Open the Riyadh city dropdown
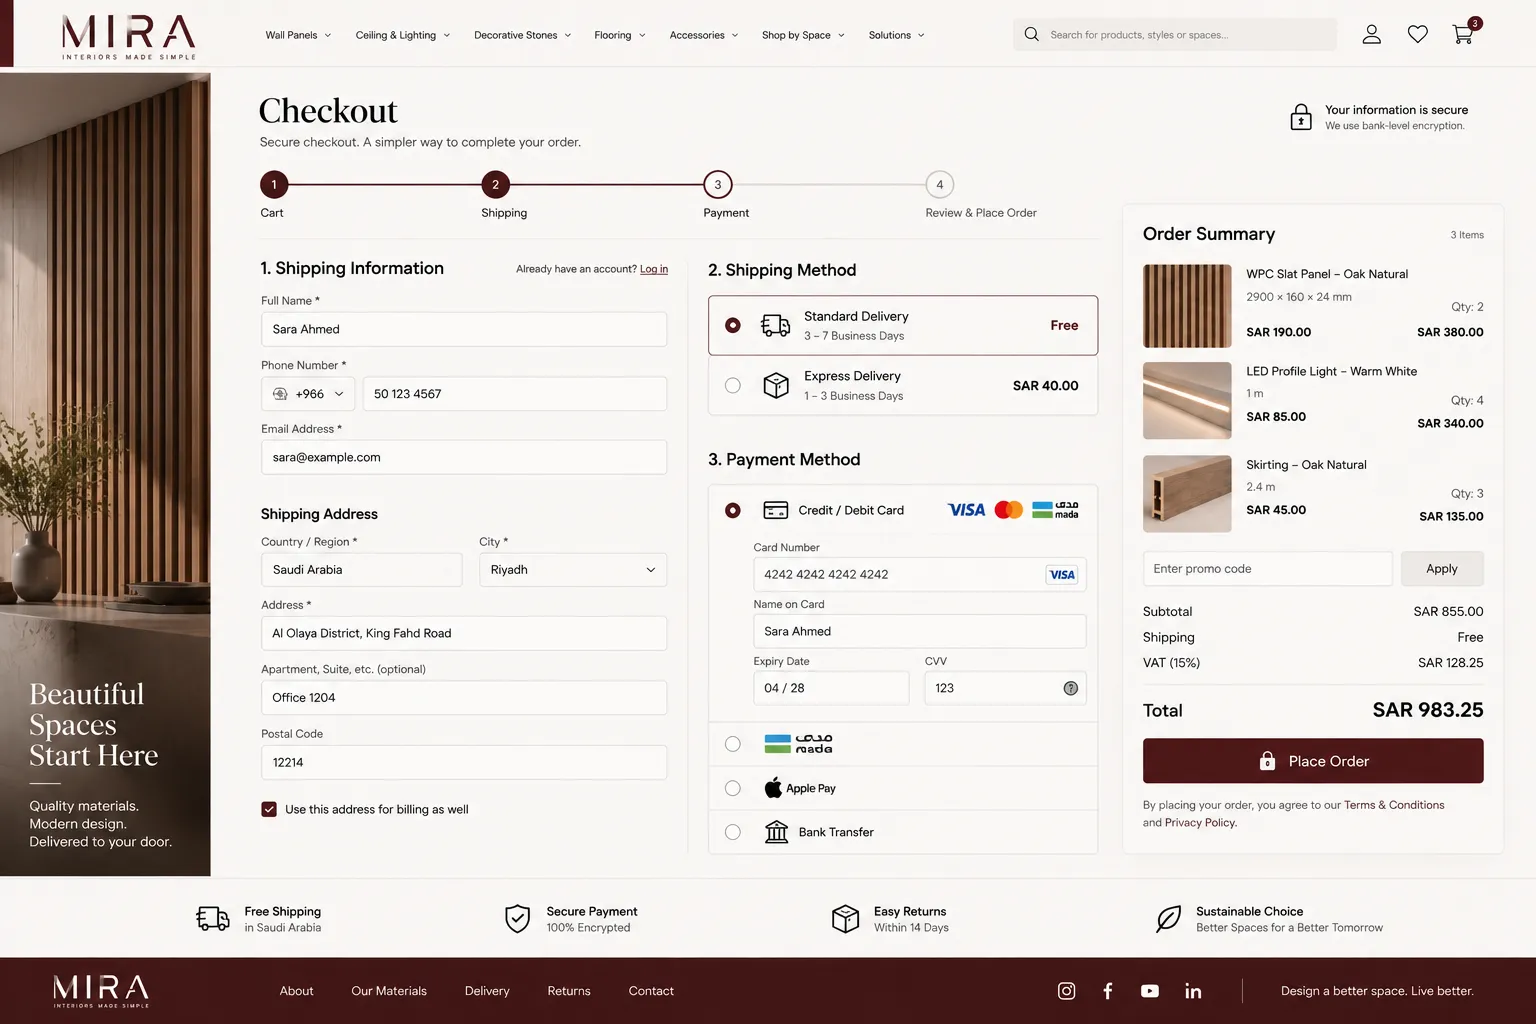1536x1024 pixels. [573, 570]
